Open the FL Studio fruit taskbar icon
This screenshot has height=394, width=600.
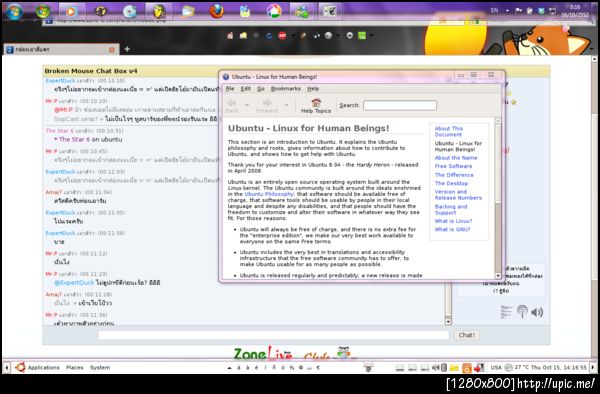158,11
